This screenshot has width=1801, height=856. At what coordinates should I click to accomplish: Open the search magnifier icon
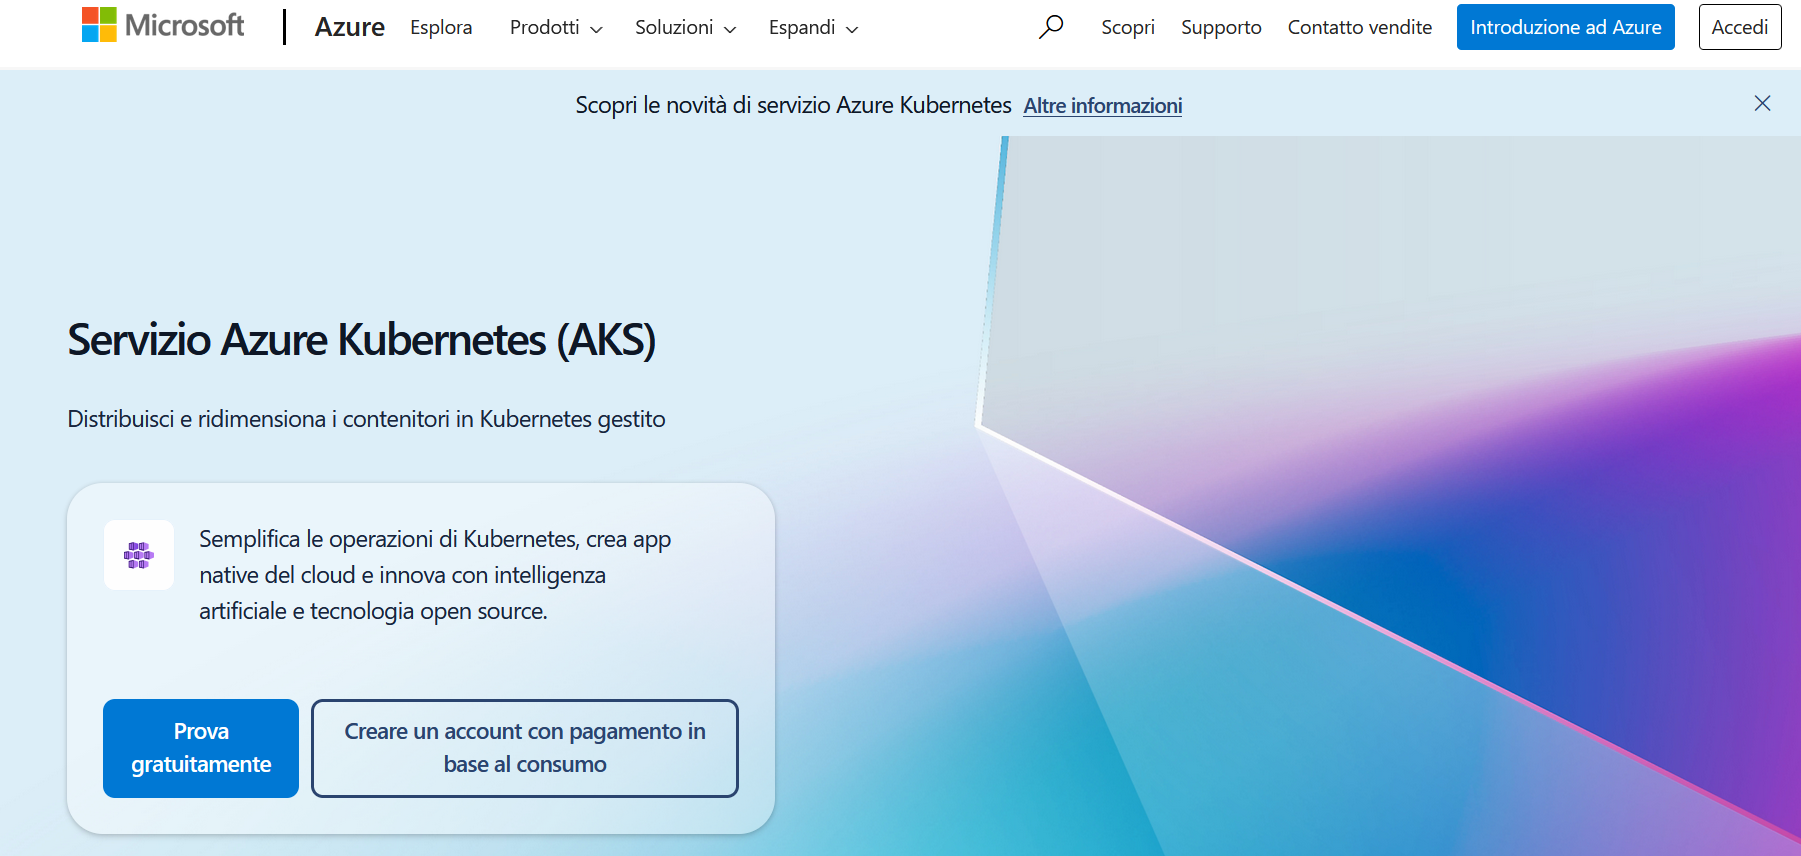1050,27
